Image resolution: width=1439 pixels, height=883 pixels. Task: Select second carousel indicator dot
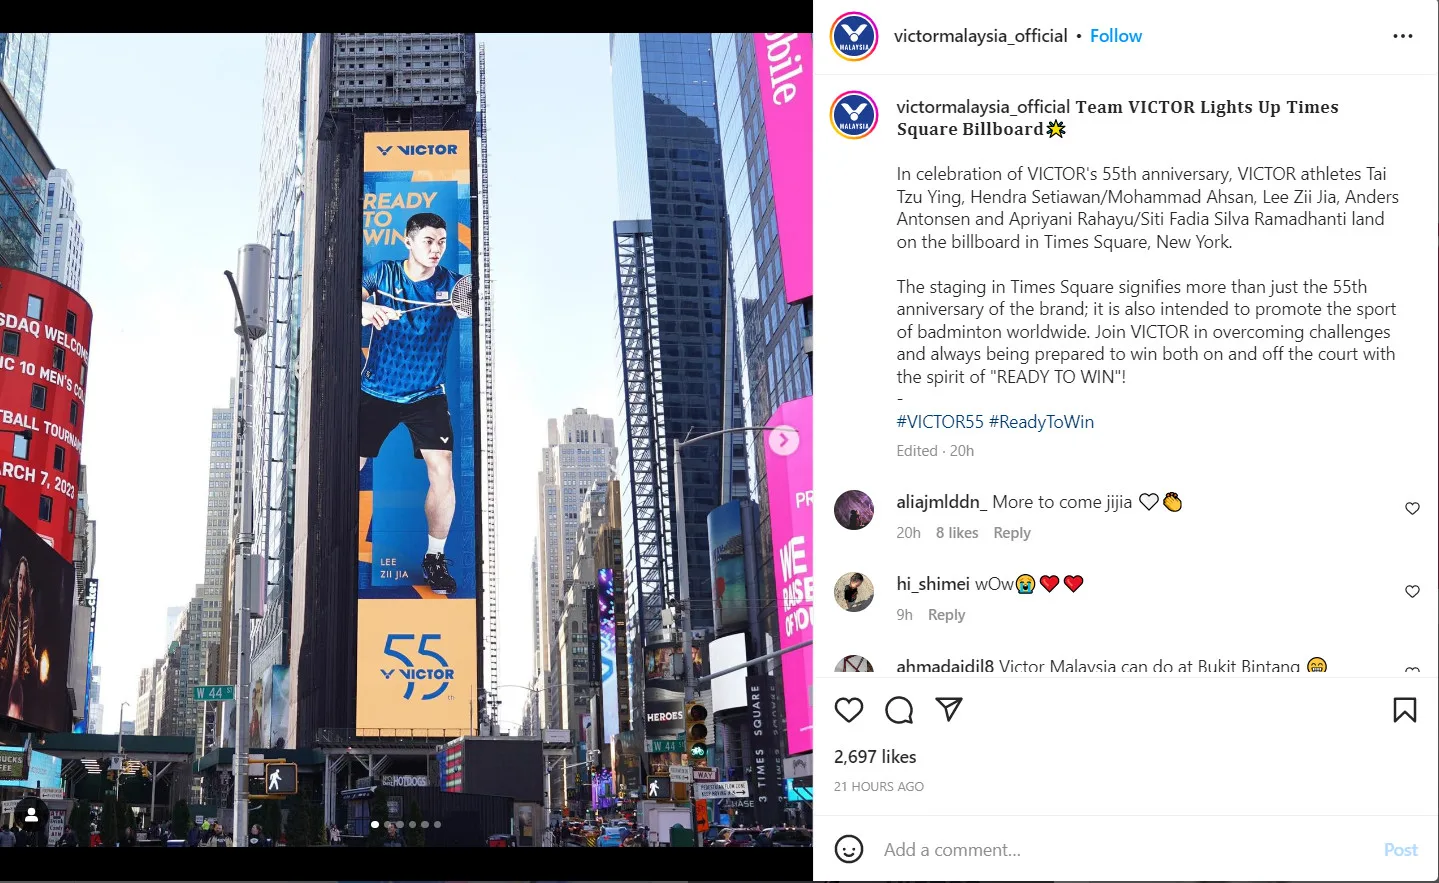point(387,825)
